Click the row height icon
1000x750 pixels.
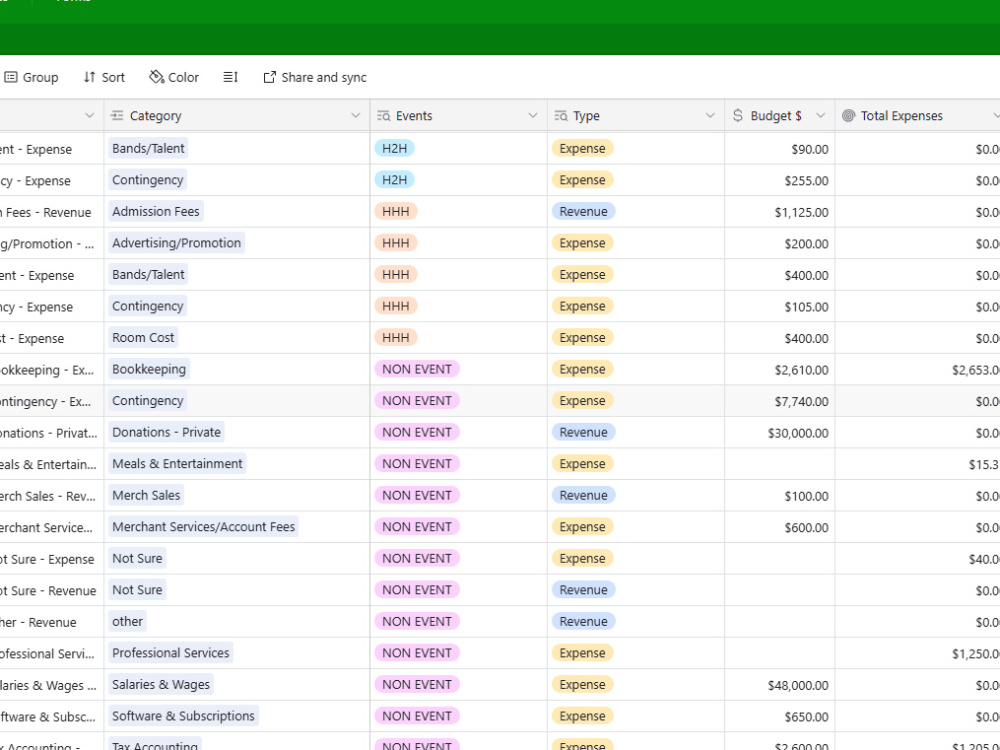[230, 78]
